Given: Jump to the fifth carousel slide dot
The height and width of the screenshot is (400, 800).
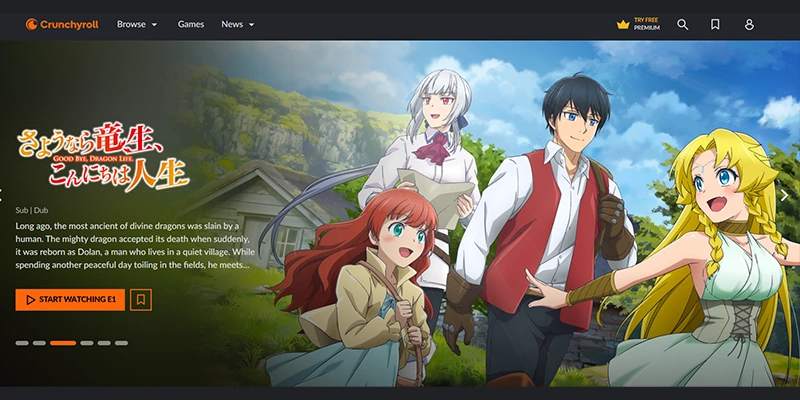Looking at the screenshot, I should click(104, 343).
